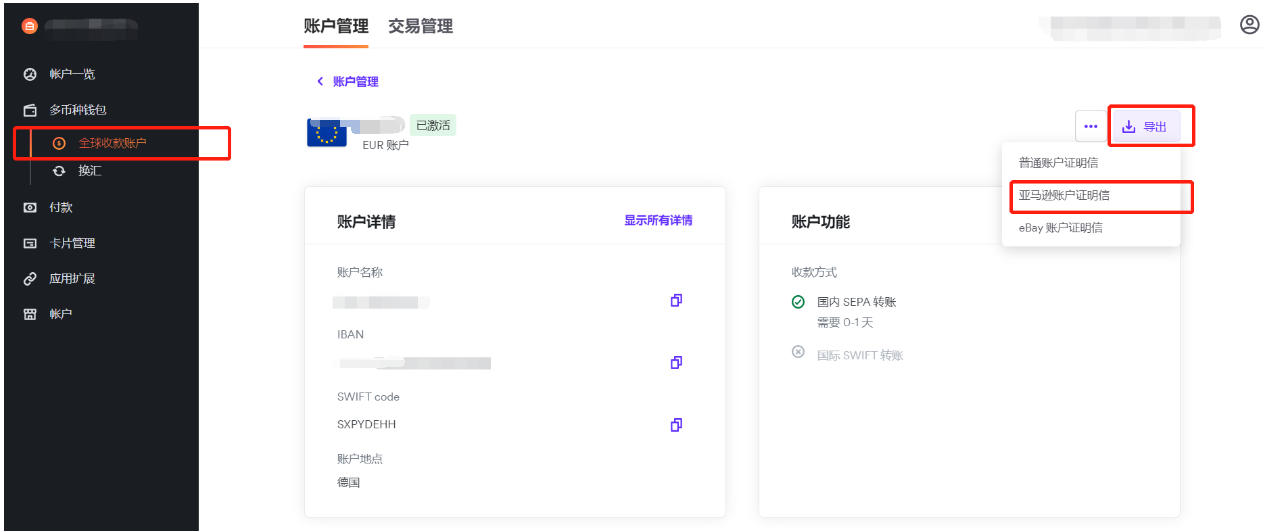Viewport: 1264px width, 531px height.
Task: Click the 账户地点 value 德国
Action: point(348,483)
